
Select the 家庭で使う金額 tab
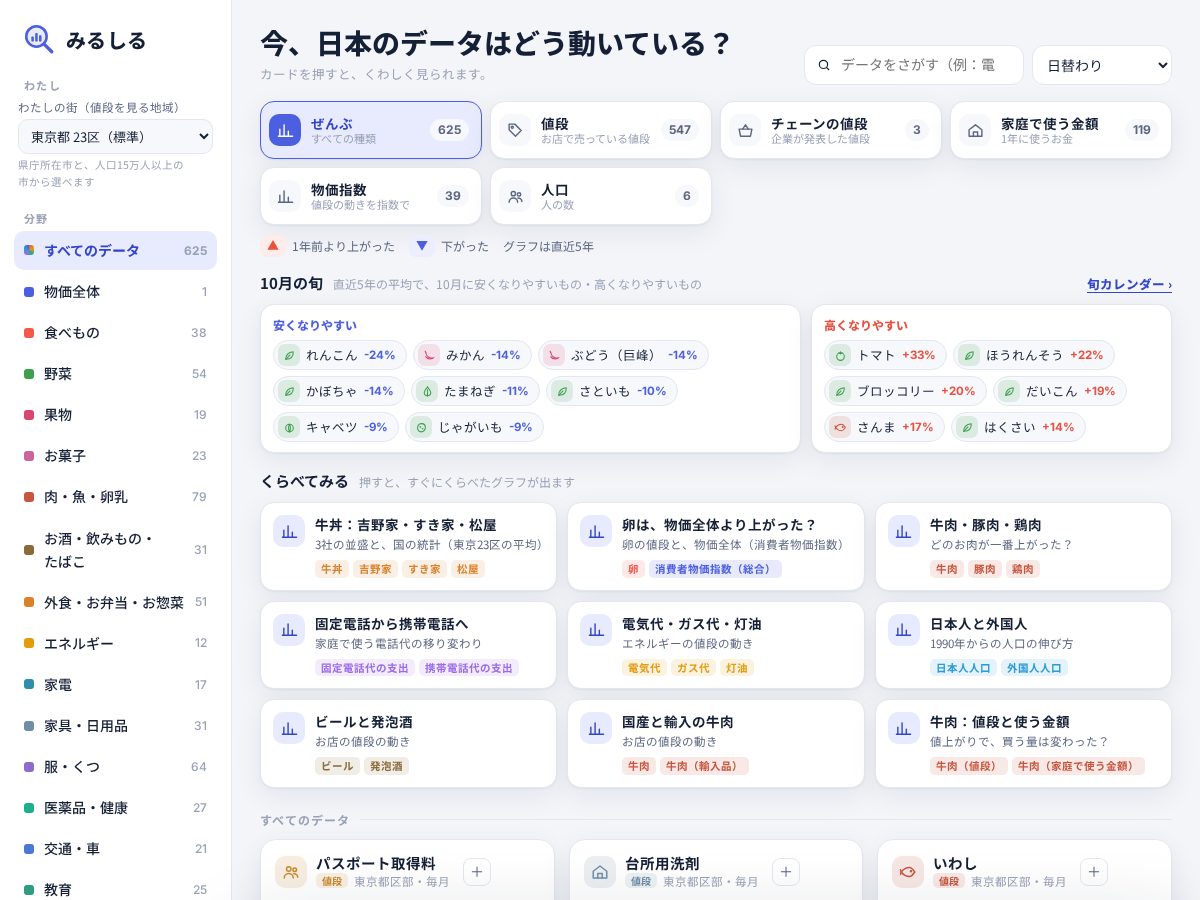point(1061,130)
